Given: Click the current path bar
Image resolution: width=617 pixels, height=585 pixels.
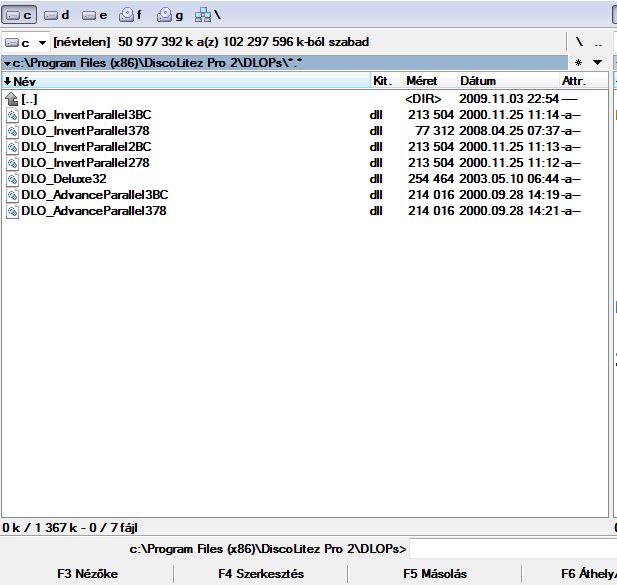Looking at the screenshot, I should point(284,63).
